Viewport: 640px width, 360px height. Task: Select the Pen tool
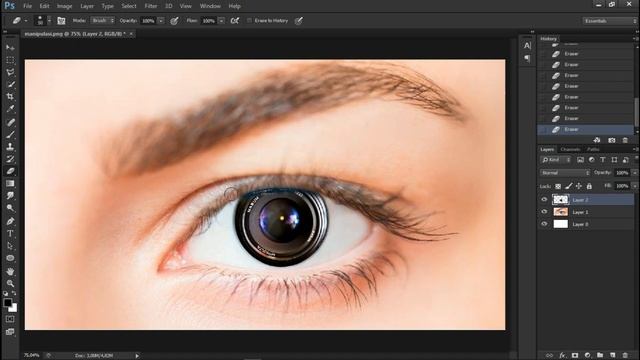pyautogui.click(x=10, y=222)
